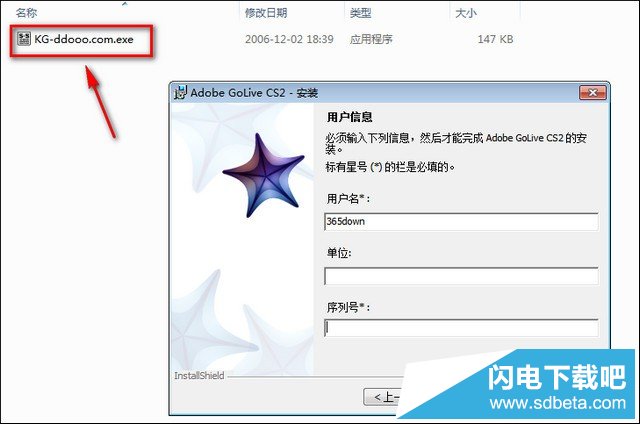Click the 闪电下载吧 watermark logo
Screen dimensions: 640x424
pos(557,377)
